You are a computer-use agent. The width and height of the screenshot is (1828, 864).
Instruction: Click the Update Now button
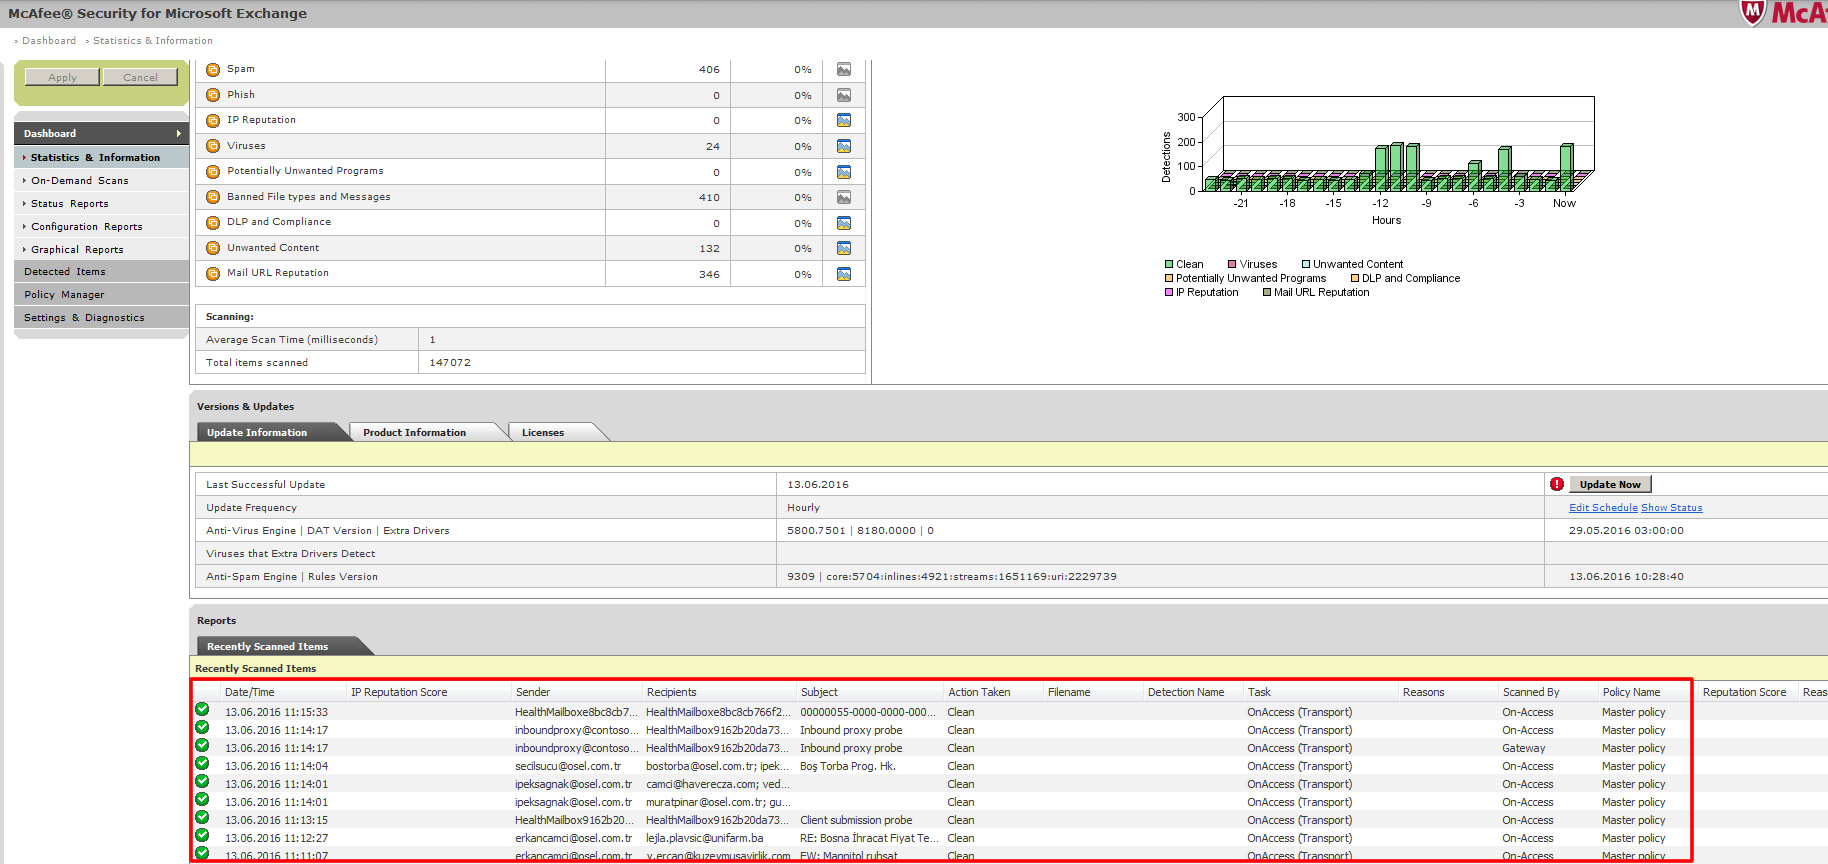tap(1610, 484)
